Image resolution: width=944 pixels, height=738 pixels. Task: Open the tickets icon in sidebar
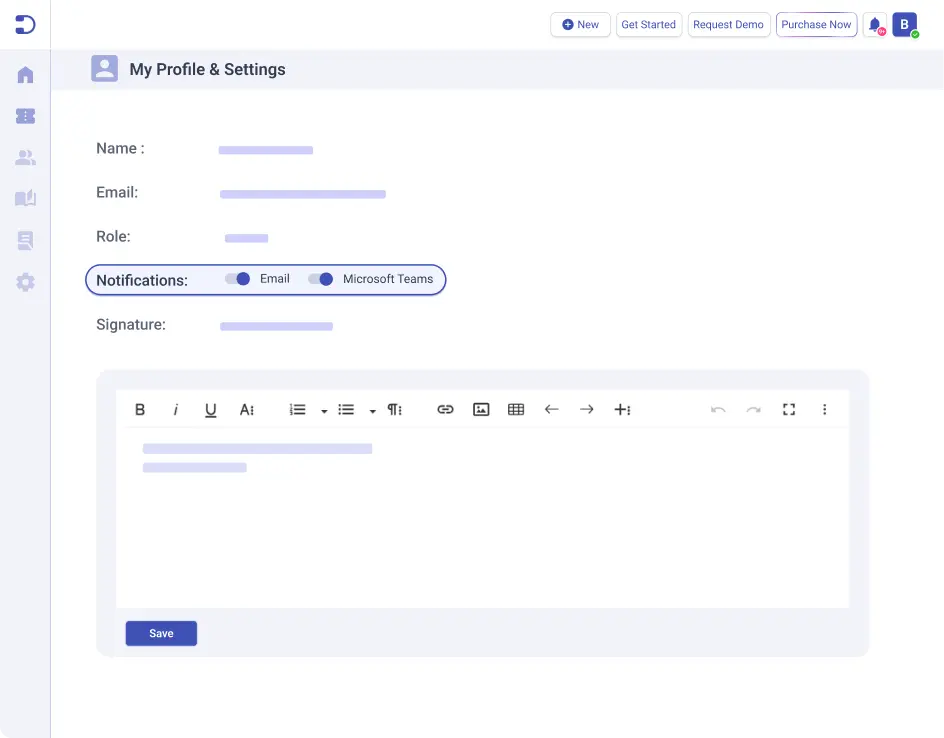(x=25, y=116)
